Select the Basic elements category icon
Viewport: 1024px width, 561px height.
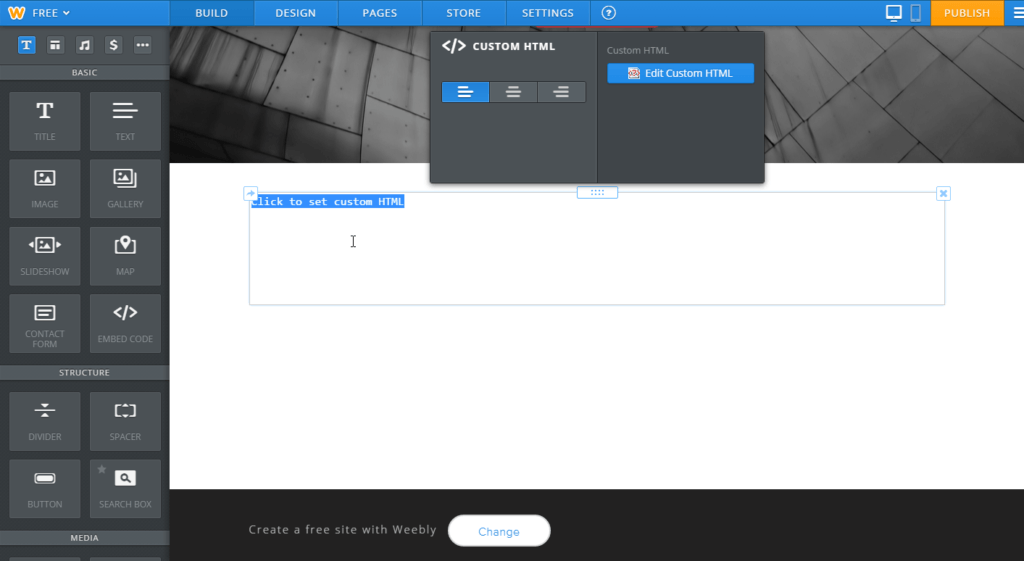[x=27, y=45]
